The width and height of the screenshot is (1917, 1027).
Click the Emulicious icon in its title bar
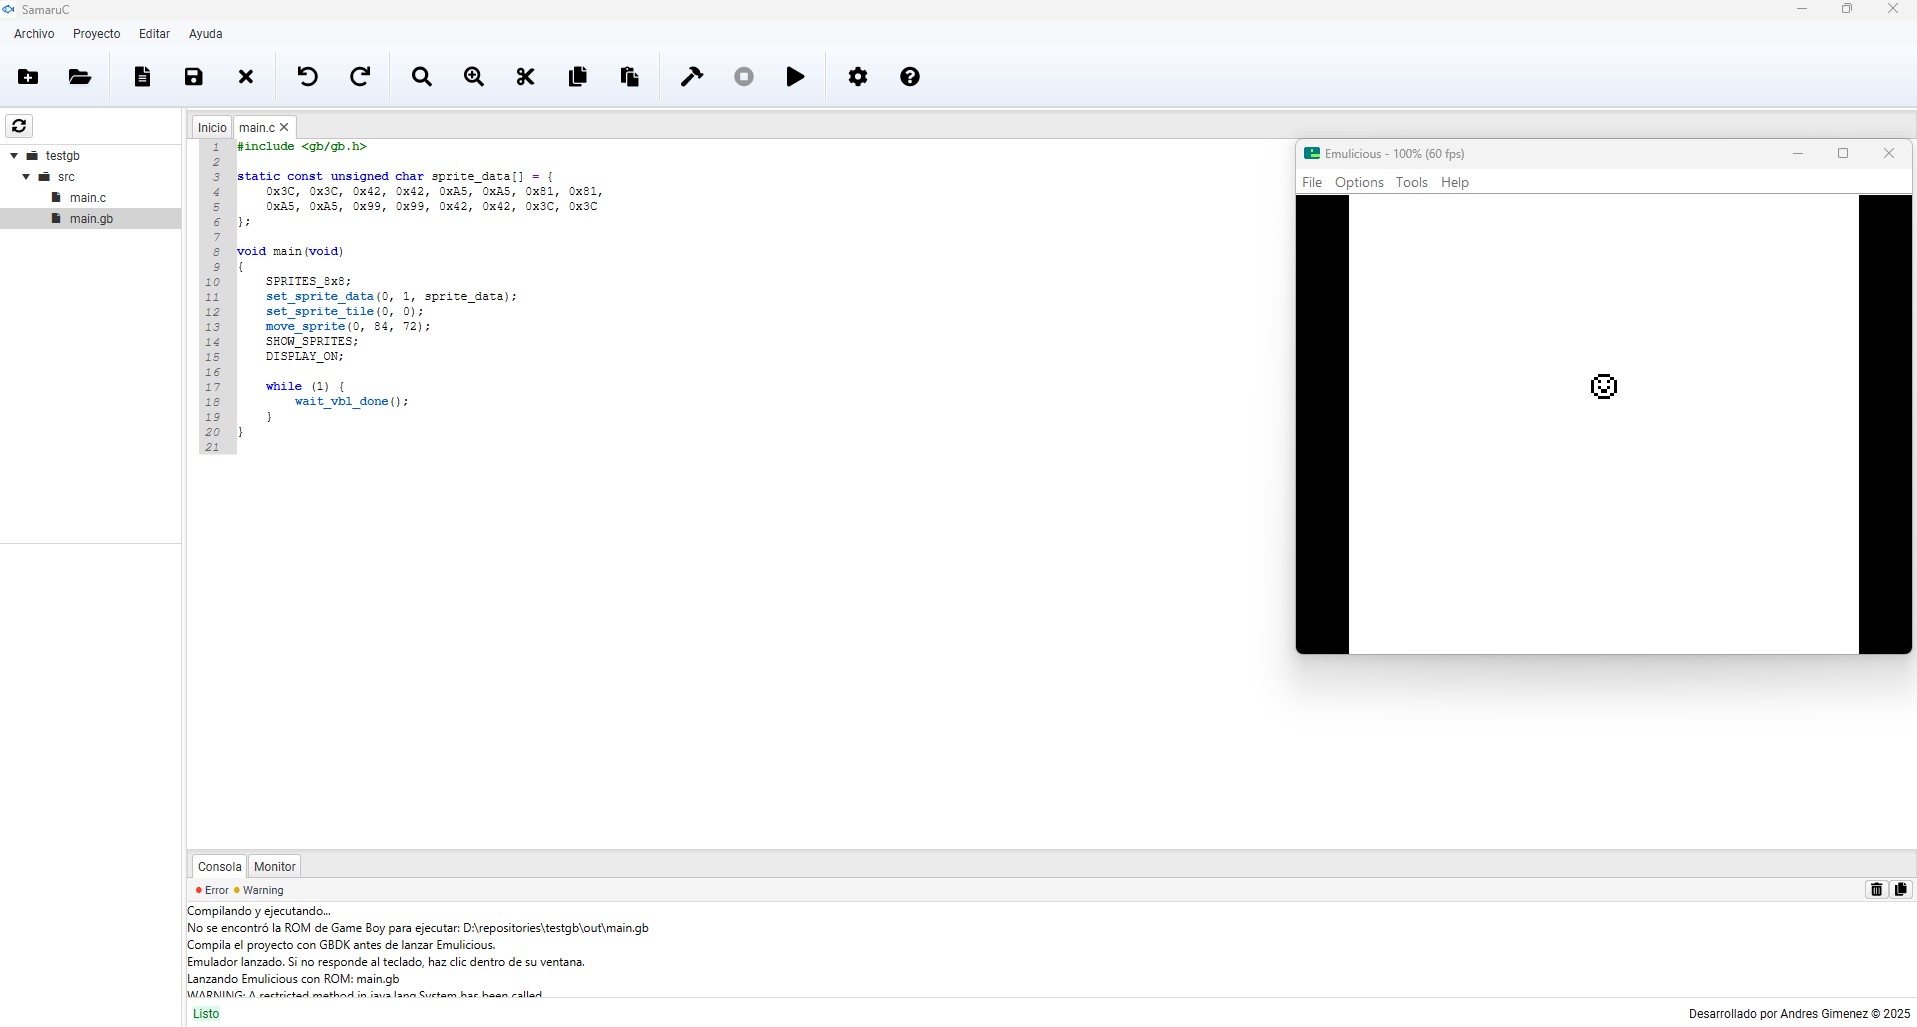(x=1311, y=153)
